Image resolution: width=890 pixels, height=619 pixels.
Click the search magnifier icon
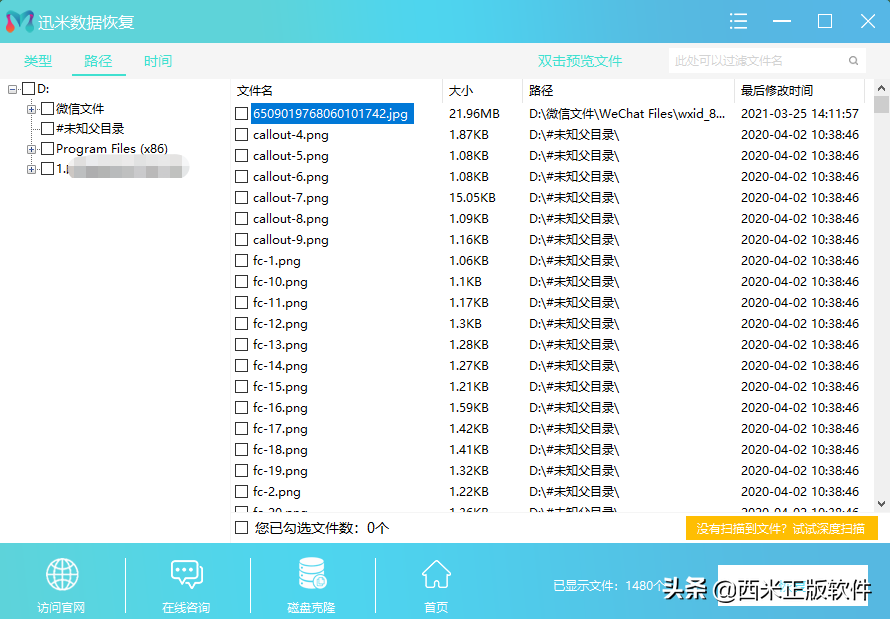tap(854, 61)
